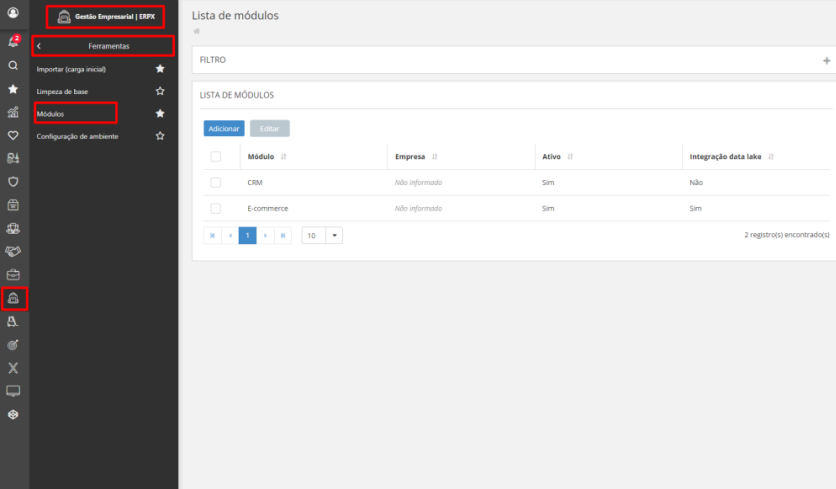
Task: Go to first page of results
Action: pos(212,235)
